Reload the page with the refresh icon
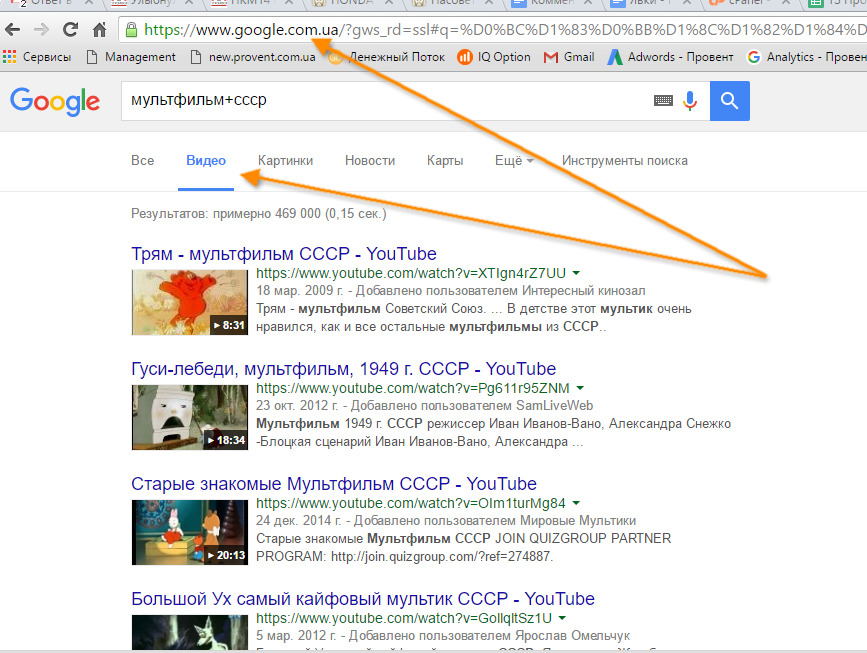The height and width of the screenshot is (653, 867). coord(70,29)
